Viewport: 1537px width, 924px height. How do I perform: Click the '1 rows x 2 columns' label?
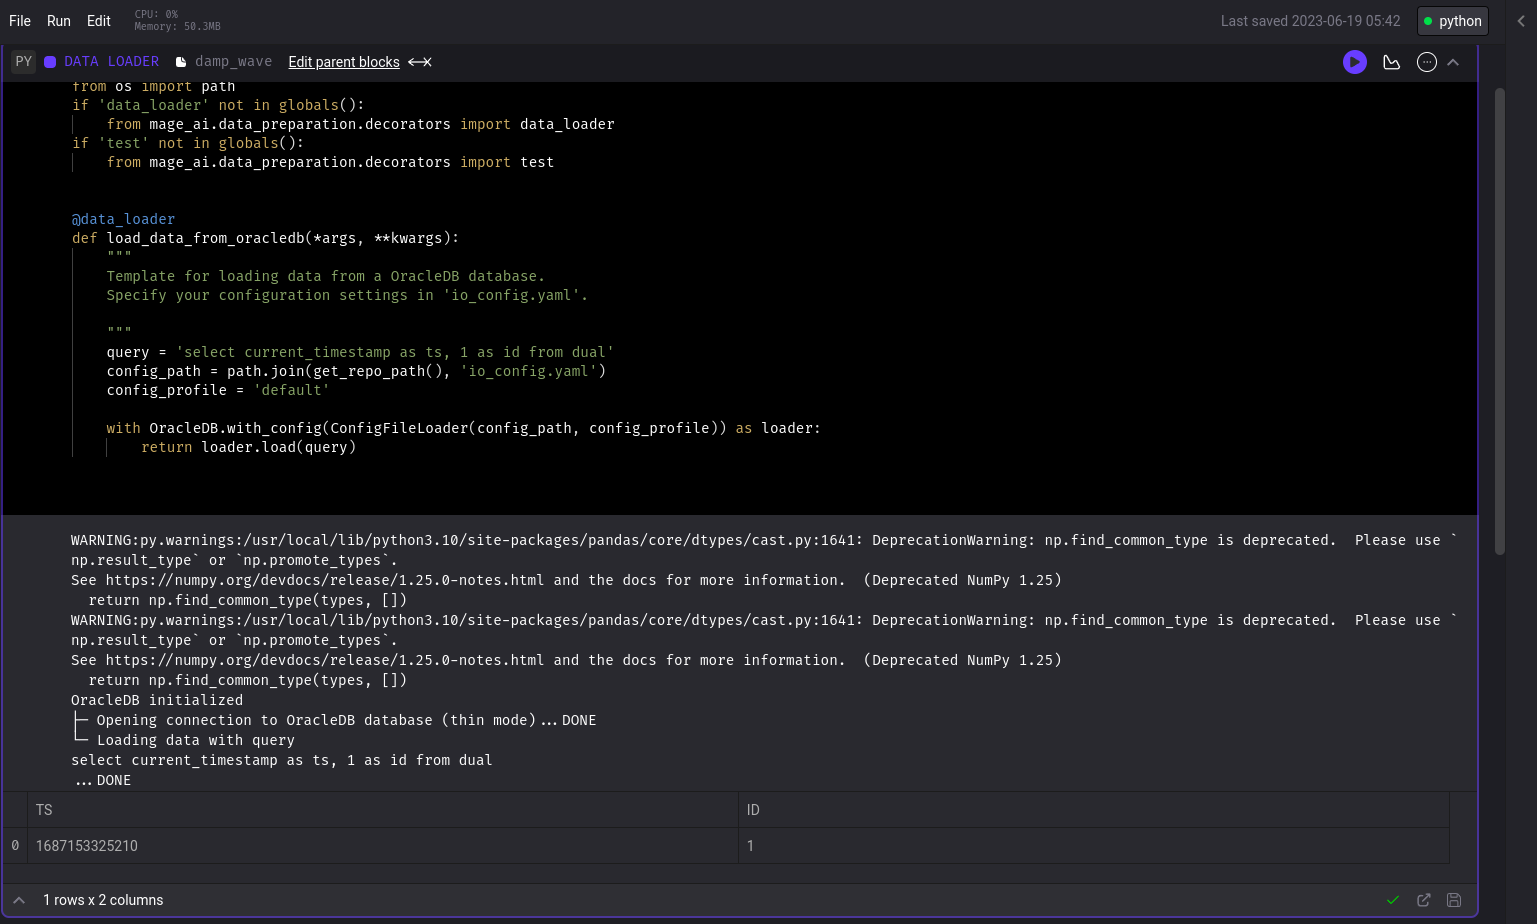[x=103, y=900]
